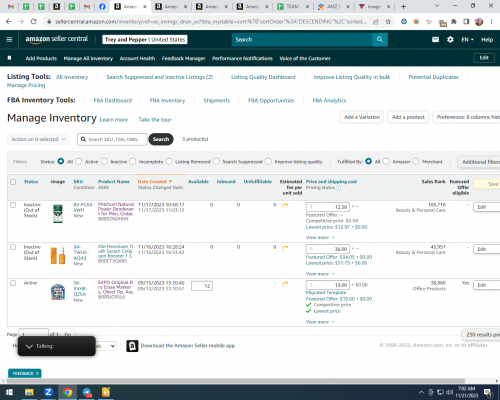Open the Chrome tab search dropdown
The width and height of the screenshot is (500, 400).
(x=437, y=6)
